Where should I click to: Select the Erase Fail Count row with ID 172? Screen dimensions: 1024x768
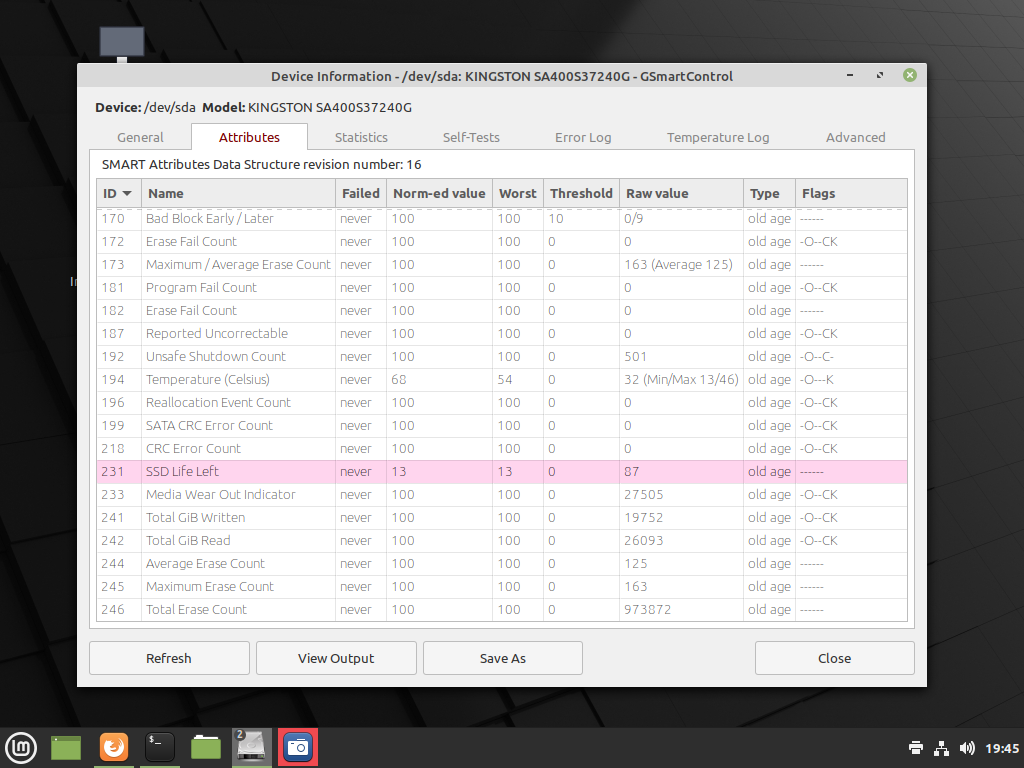pos(502,242)
